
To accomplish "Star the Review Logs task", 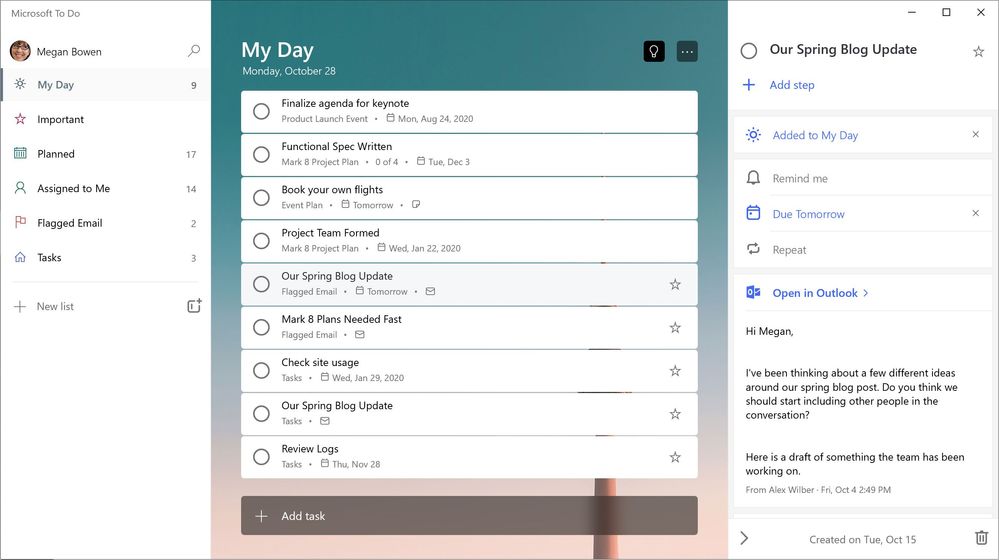I will [675, 457].
